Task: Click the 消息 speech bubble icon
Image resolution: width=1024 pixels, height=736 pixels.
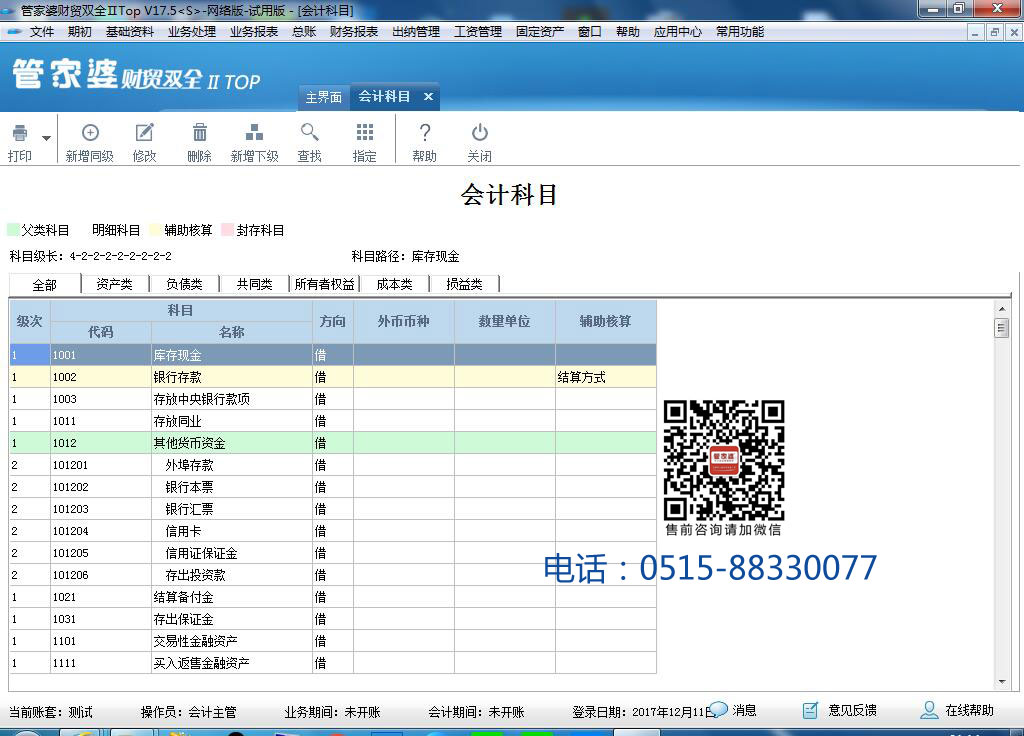Action: click(718, 709)
